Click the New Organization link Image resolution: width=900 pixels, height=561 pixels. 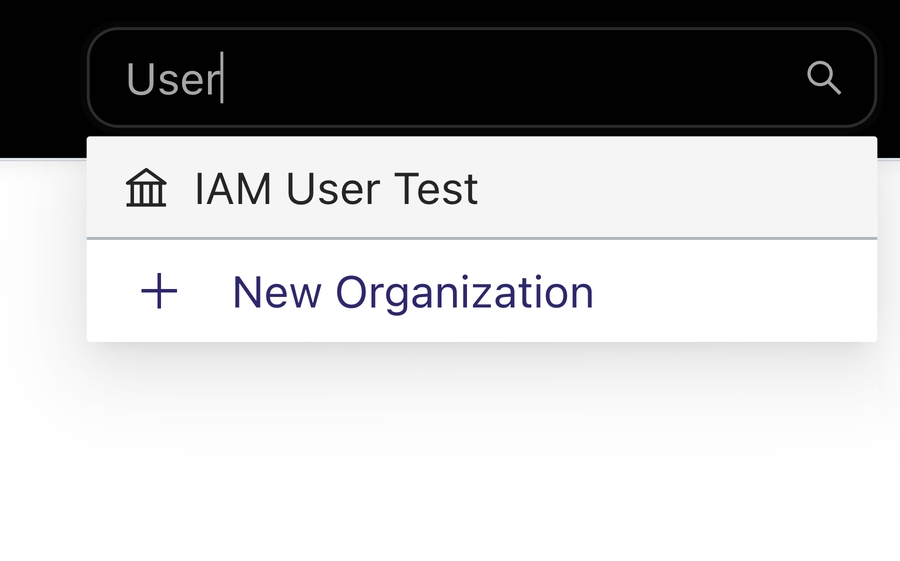tap(412, 292)
